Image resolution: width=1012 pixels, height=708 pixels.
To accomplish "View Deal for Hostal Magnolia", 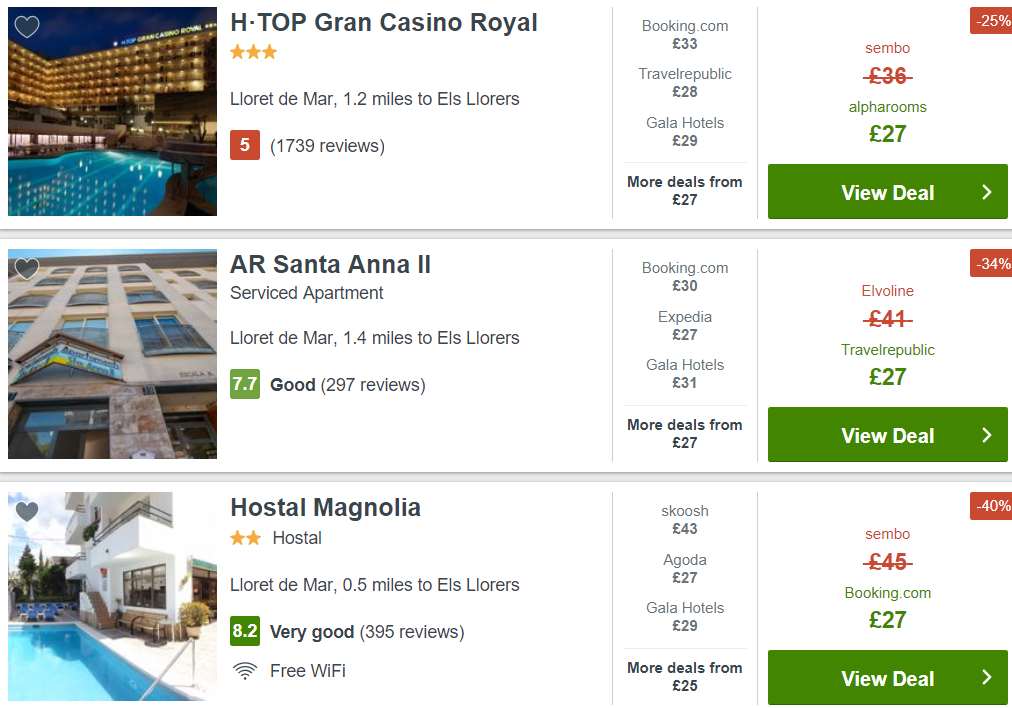I will click(x=887, y=678).
